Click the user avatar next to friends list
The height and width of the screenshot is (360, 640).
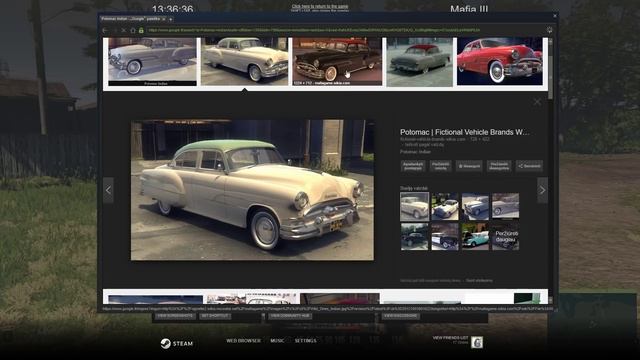[477, 342]
